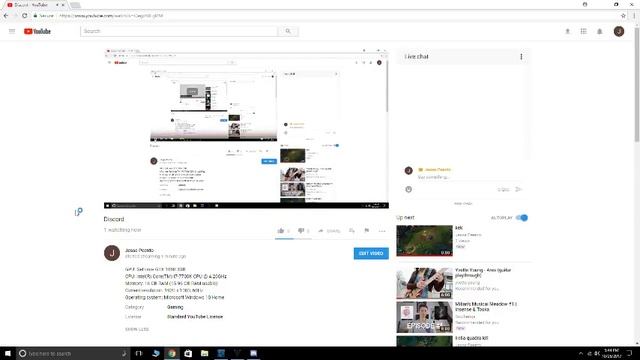Image resolution: width=640 pixels, height=360 pixels.
Task: Open the notifications bell
Action: coord(600,31)
